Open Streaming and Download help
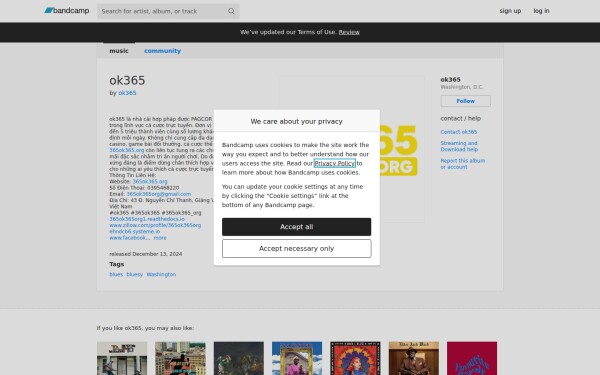The image size is (600, 375). pyautogui.click(x=459, y=146)
